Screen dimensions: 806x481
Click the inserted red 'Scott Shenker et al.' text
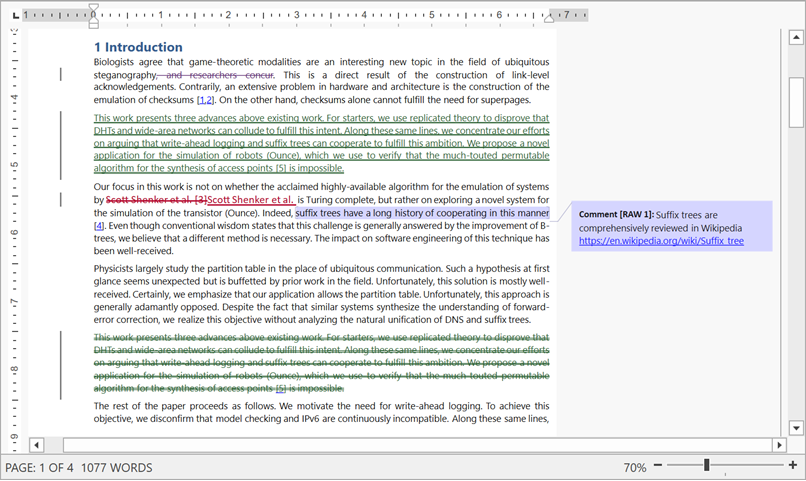click(x=250, y=200)
